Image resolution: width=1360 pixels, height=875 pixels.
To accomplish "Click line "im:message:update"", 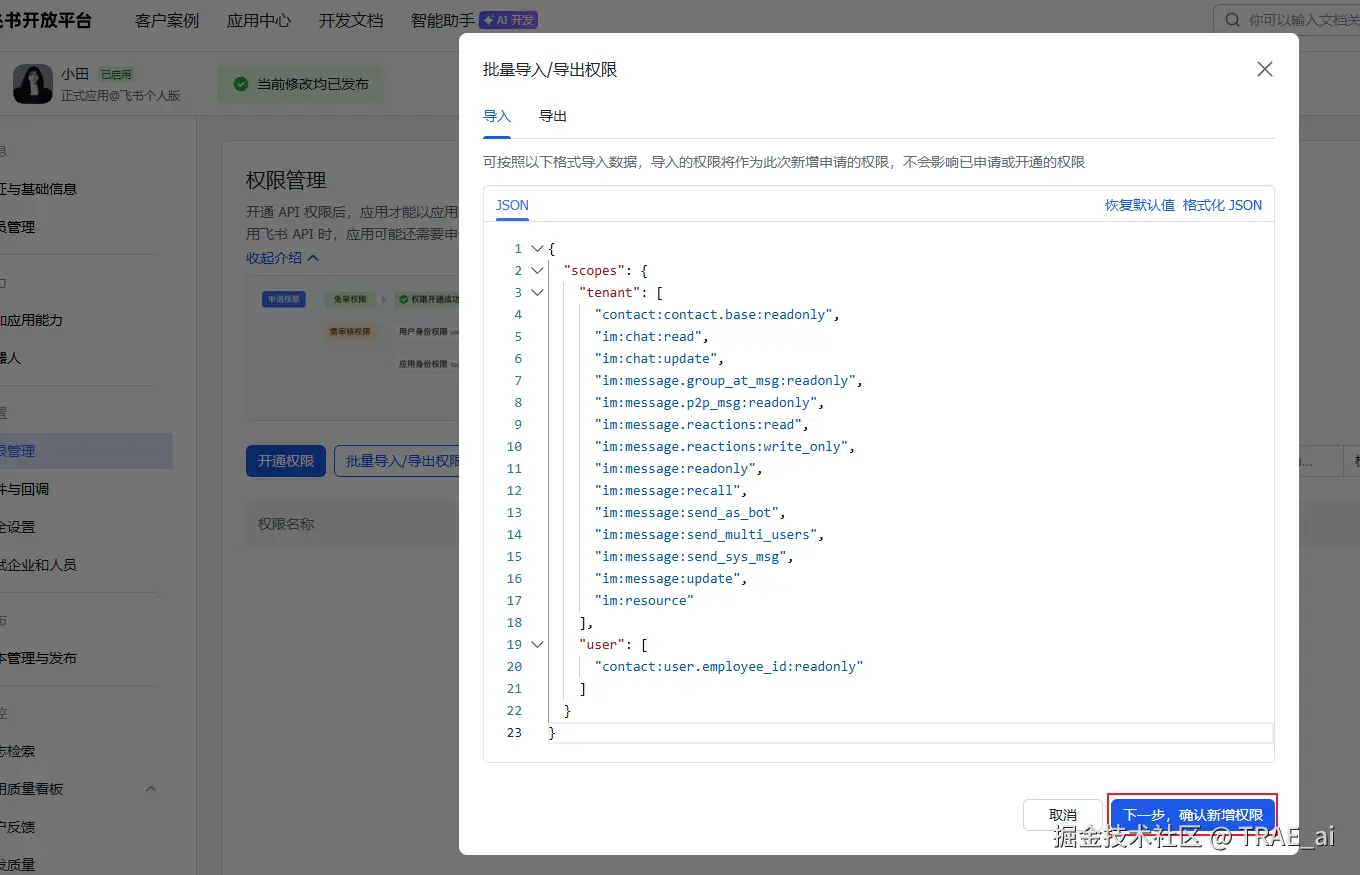I will pyautogui.click(x=666, y=579).
